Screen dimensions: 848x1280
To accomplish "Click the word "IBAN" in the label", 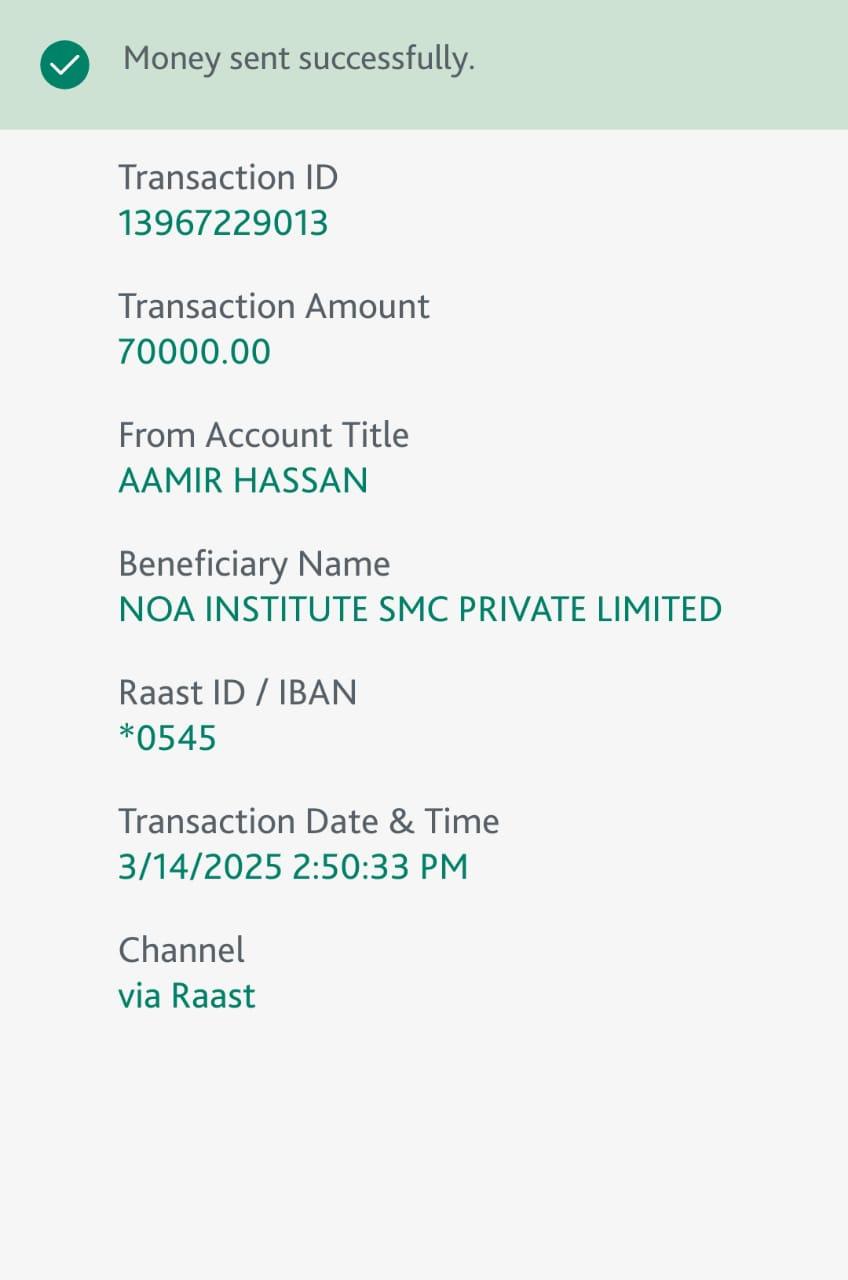I will (317, 693).
